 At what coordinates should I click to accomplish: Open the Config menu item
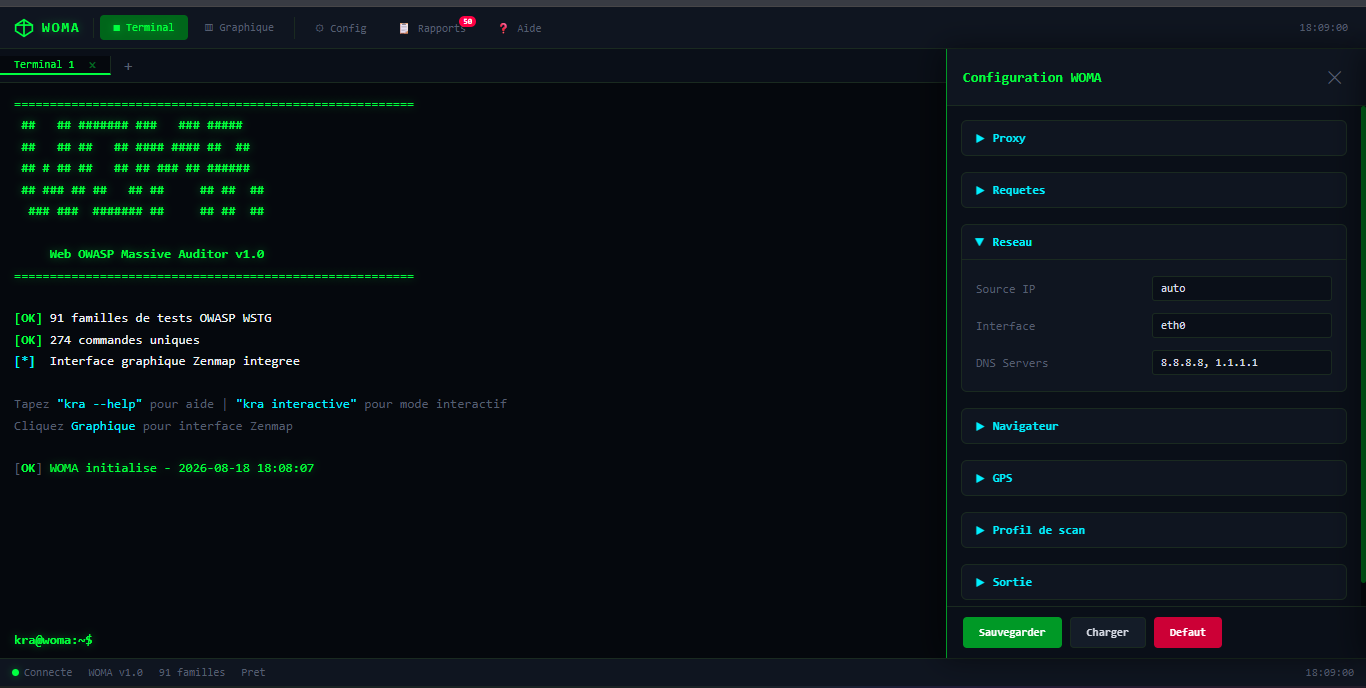[x=341, y=28]
